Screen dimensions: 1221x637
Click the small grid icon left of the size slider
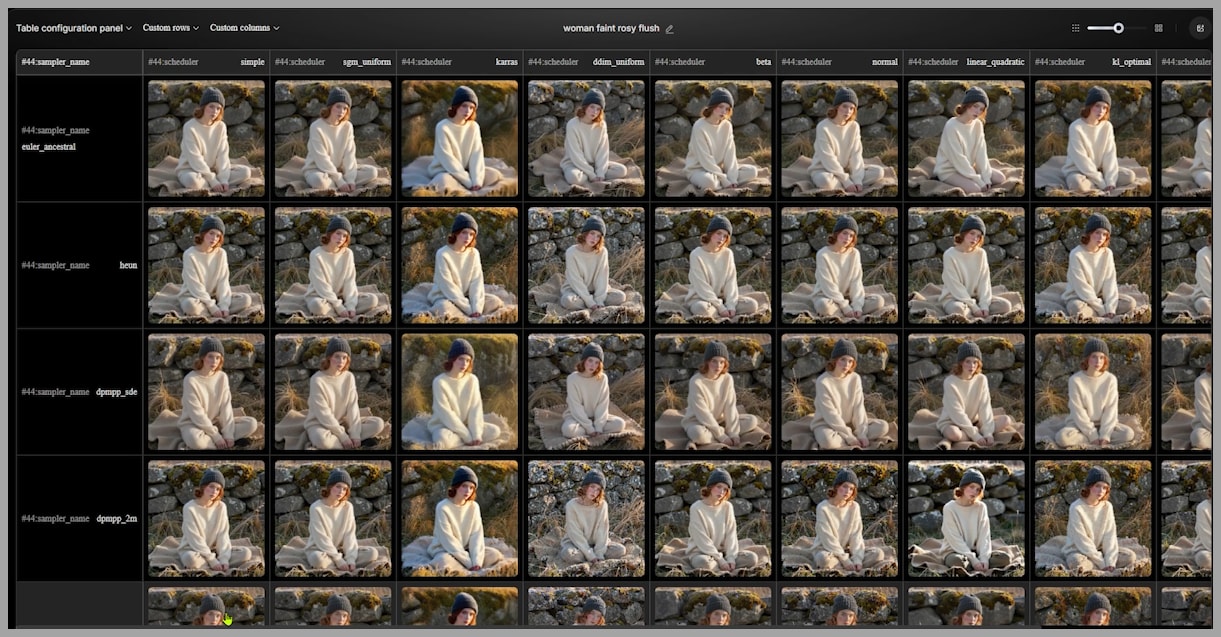[1076, 28]
